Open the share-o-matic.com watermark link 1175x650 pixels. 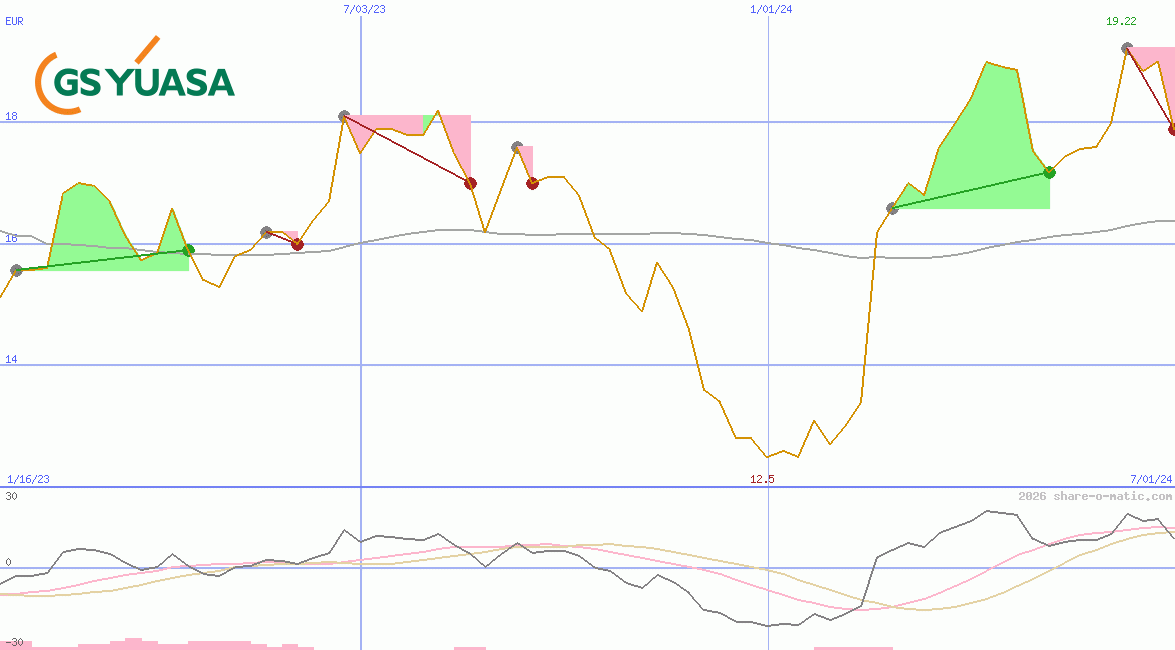coord(1095,496)
